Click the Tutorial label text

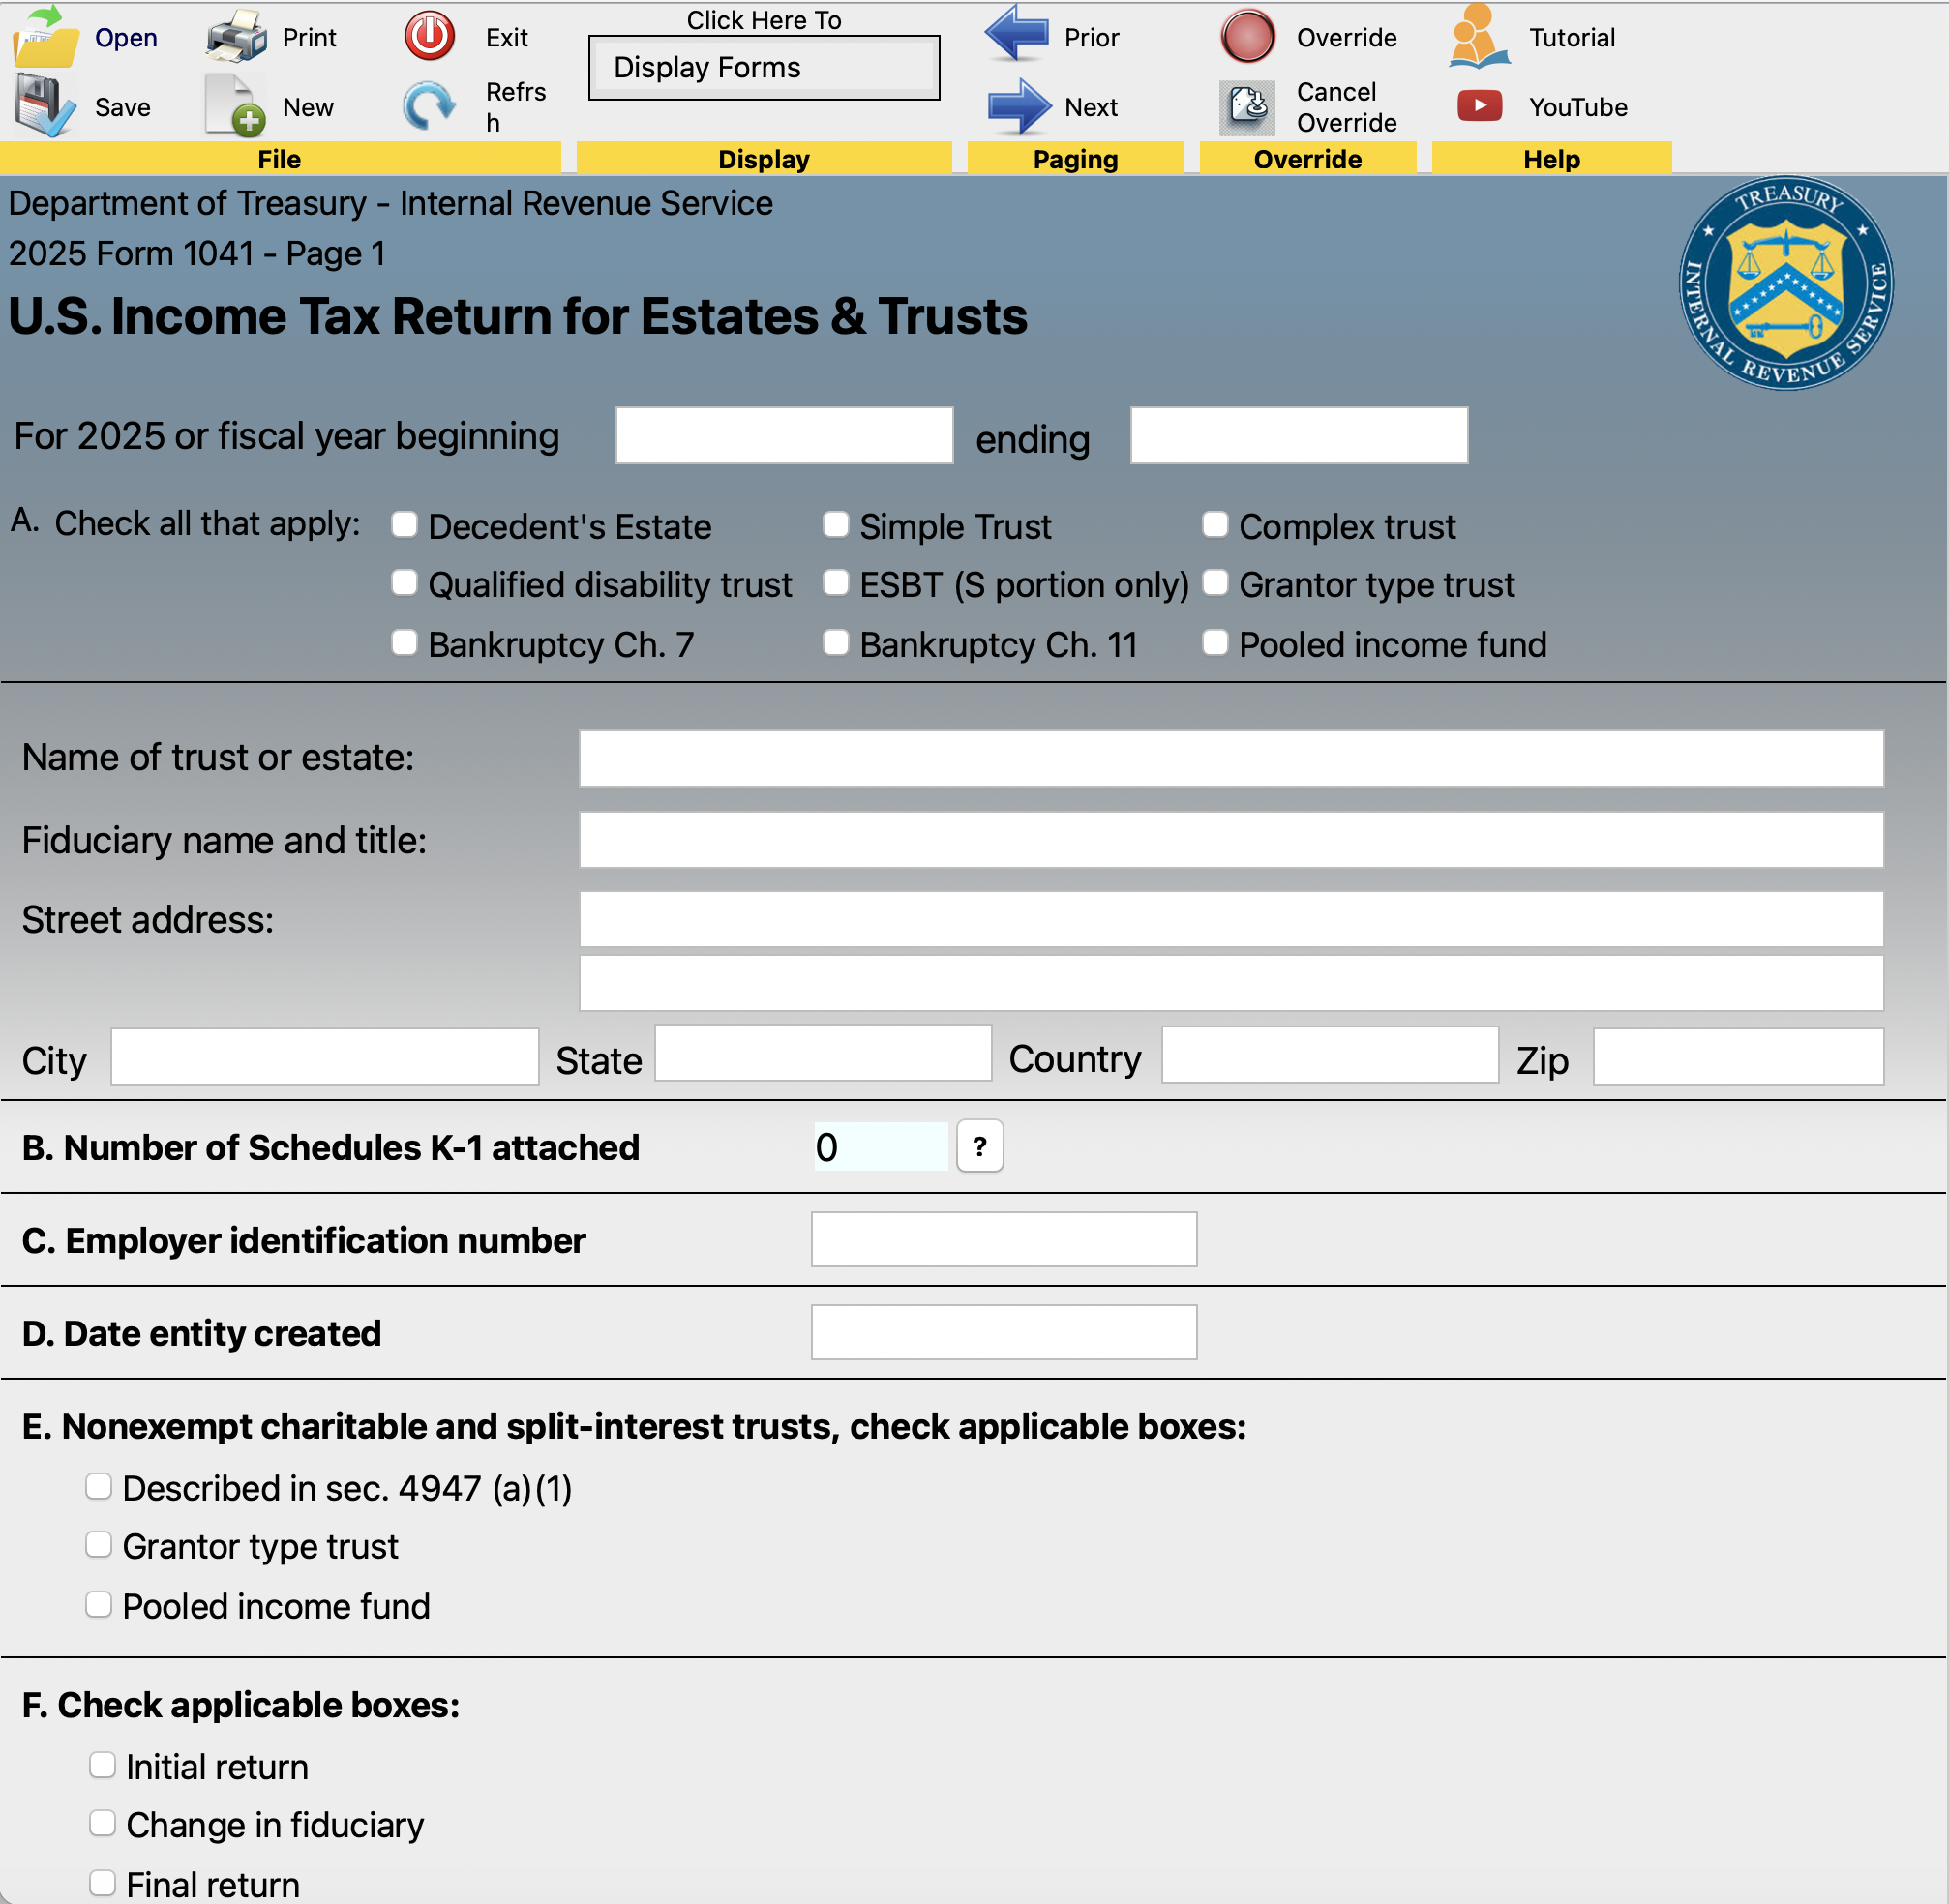point(1572,38)
